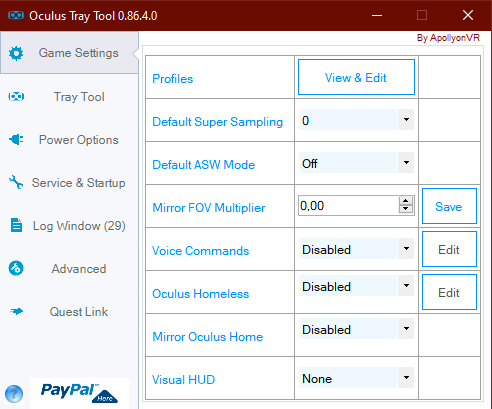The height and width of the screenshot is (409, 492).
Task: Click the Mirror FOV Multiplier label
Action: (209, 208)
